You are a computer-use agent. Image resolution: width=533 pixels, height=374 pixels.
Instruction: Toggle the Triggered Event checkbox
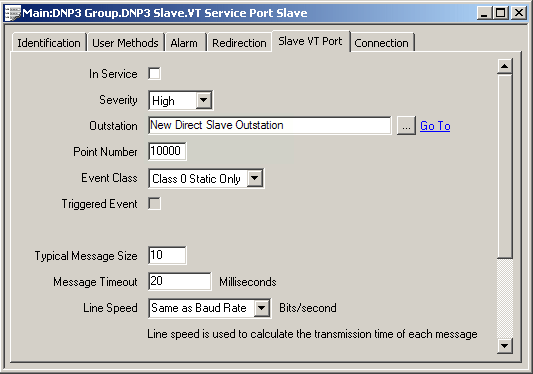(154, 204)
